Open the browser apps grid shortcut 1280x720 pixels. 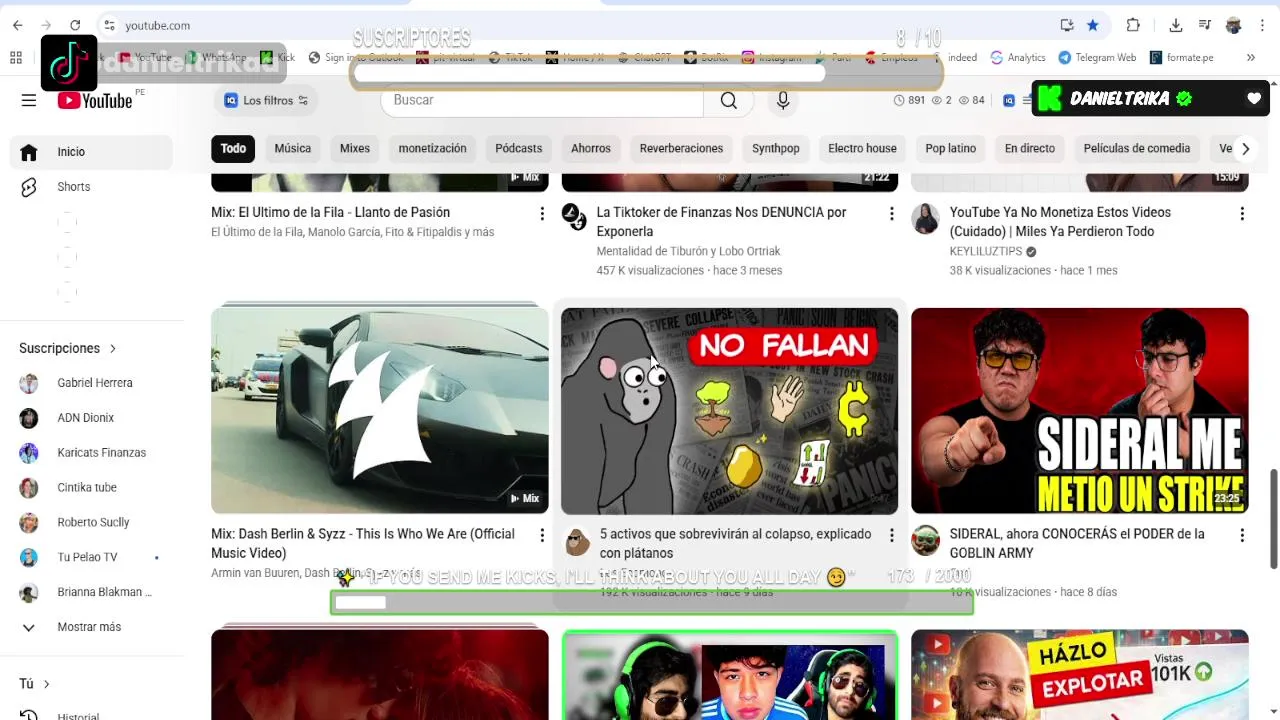(16, 57)
